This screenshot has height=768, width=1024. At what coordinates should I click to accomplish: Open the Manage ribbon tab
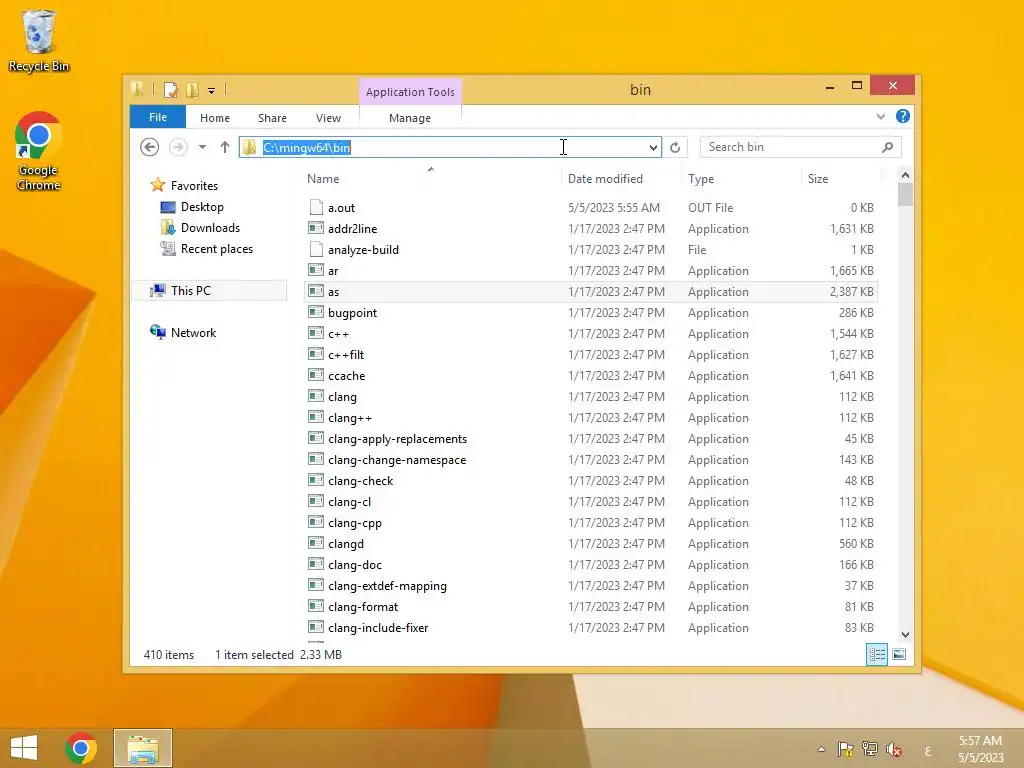point(410,118)
